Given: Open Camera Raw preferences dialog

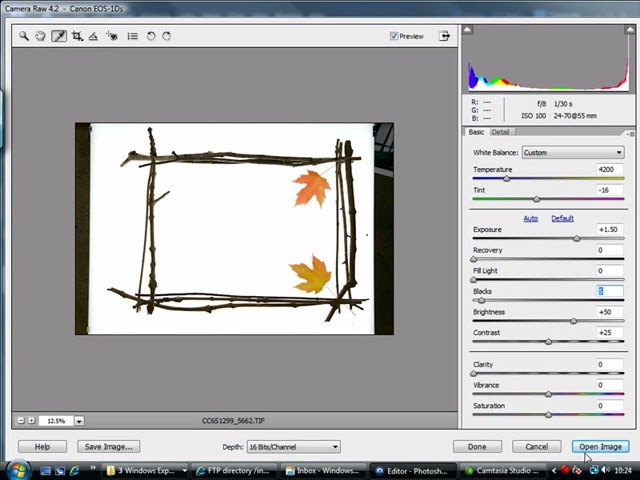Looking at the screenshot, I should point(132,36).
